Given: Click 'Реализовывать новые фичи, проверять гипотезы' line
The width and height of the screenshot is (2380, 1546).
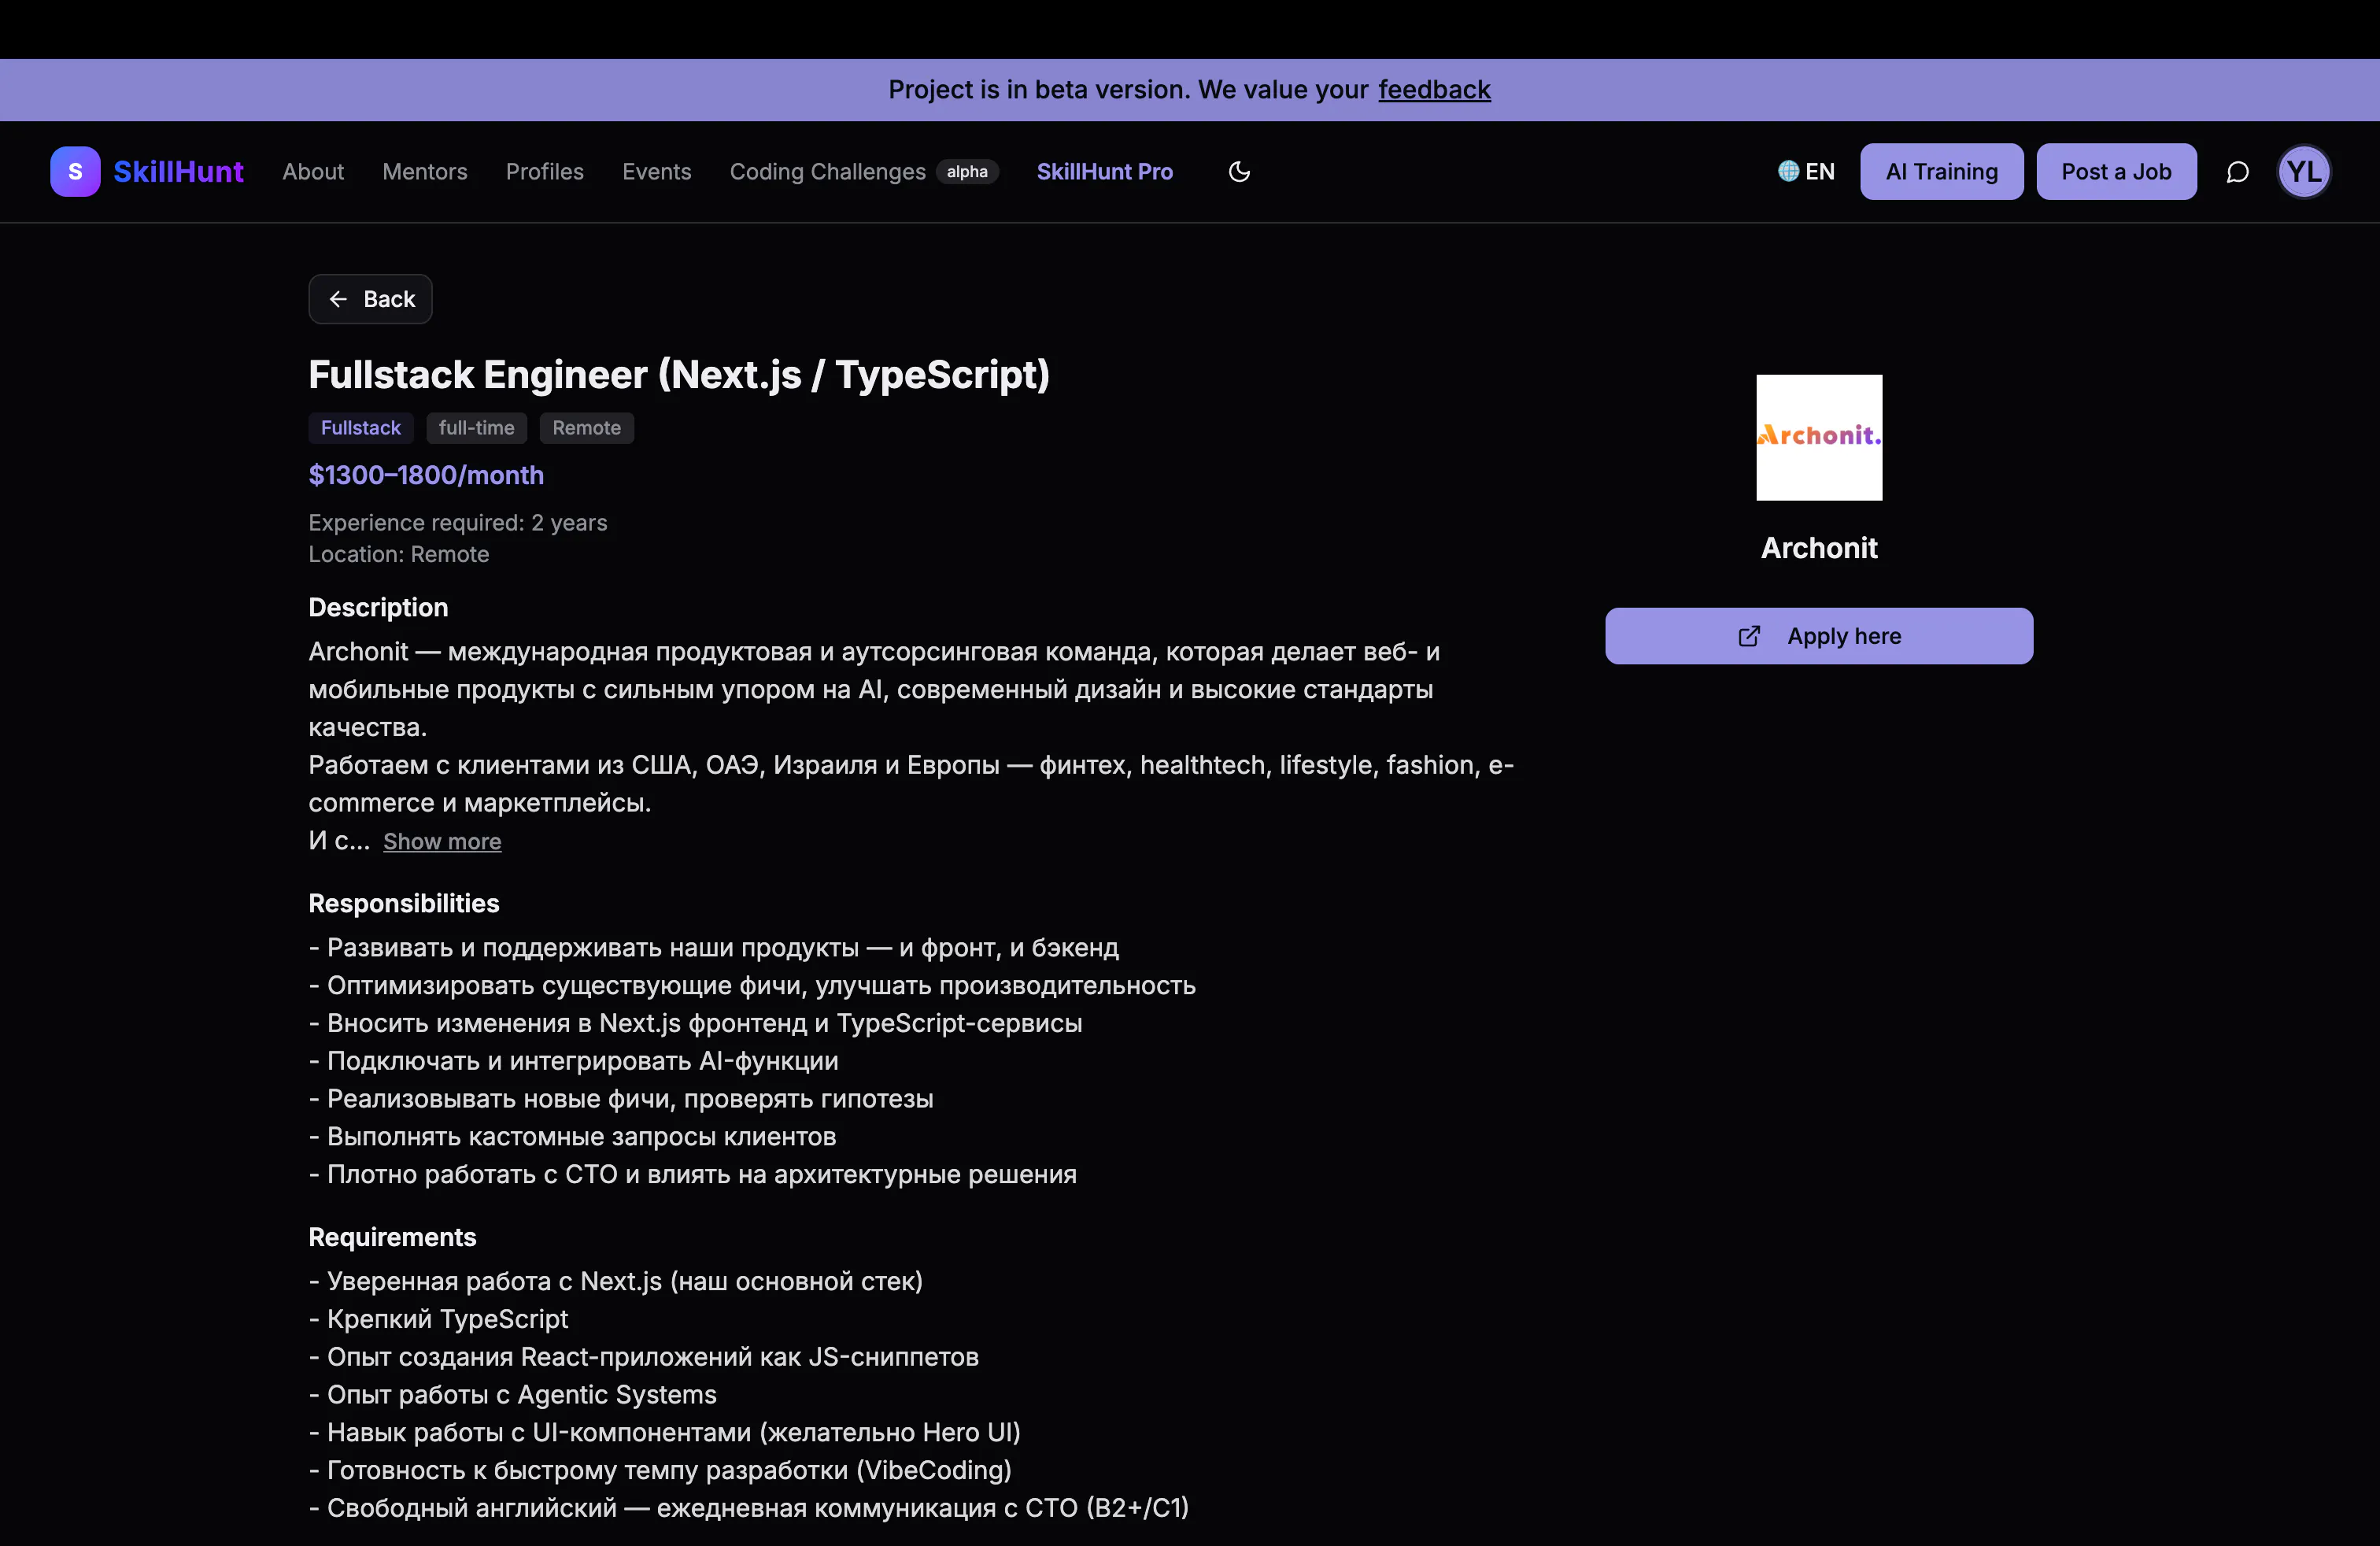Looking at the screenshot, I should [621, 1098].
